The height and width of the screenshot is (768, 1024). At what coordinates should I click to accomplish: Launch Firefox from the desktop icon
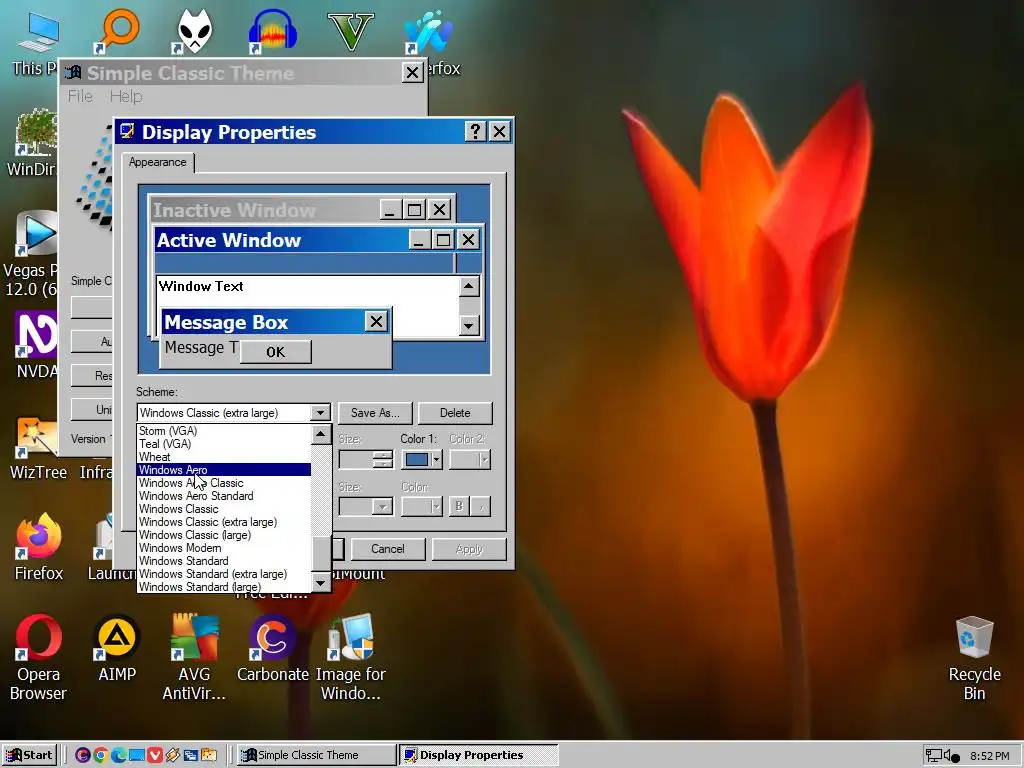click(x=39, y=536)
